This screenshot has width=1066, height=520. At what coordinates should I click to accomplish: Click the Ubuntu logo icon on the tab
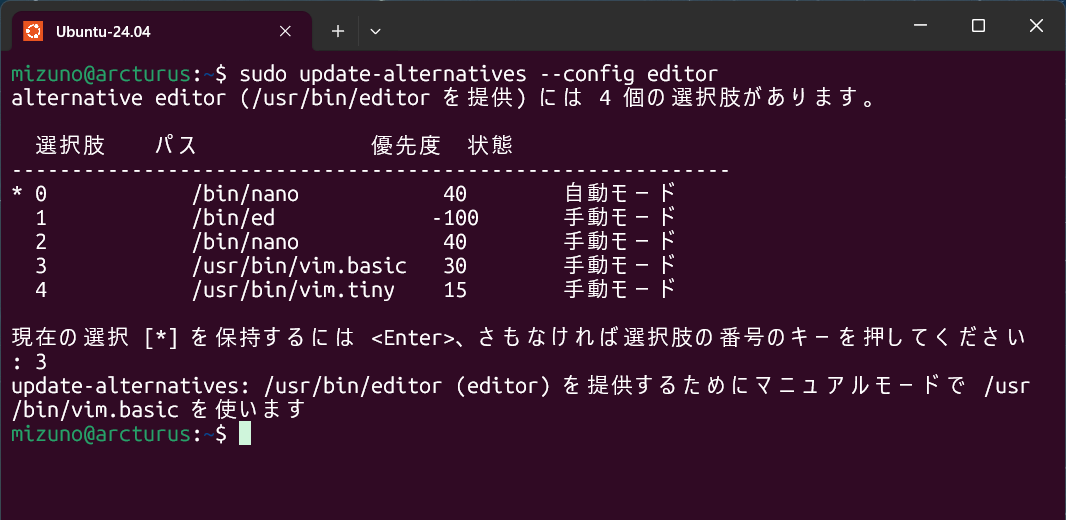point(33,31)
